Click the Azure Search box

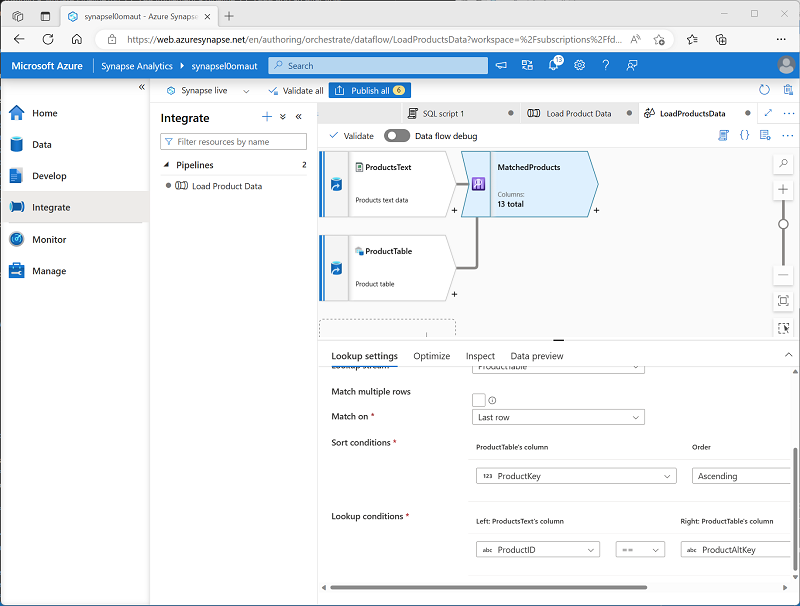coord(378,66)
